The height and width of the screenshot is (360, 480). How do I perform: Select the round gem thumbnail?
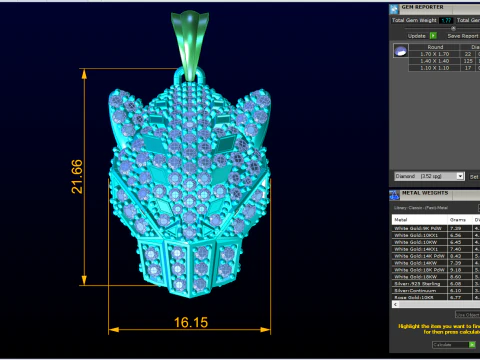(401, 51)
